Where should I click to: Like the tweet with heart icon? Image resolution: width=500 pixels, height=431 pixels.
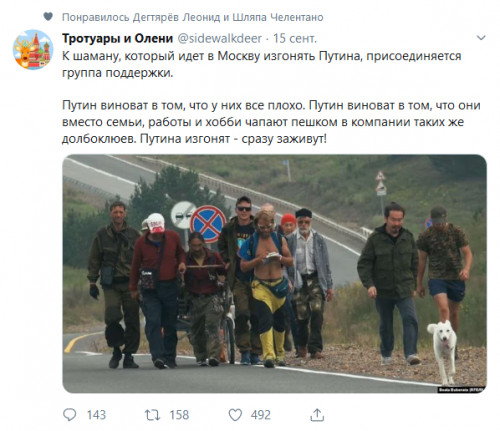tap(235, 415)
